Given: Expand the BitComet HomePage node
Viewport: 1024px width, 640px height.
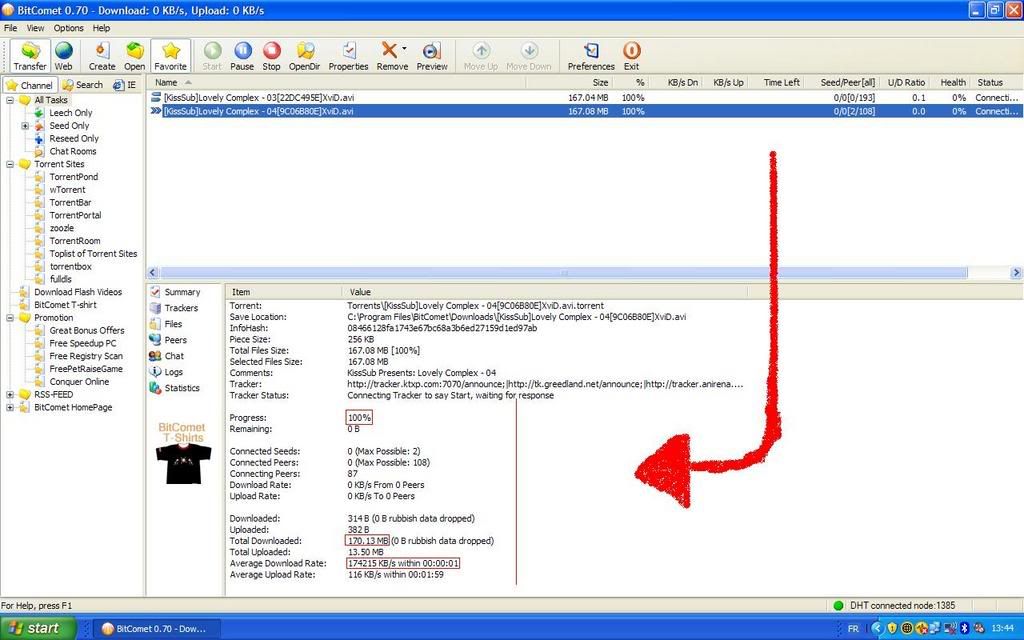Looking at the screenshot, I should coord(10,408).
